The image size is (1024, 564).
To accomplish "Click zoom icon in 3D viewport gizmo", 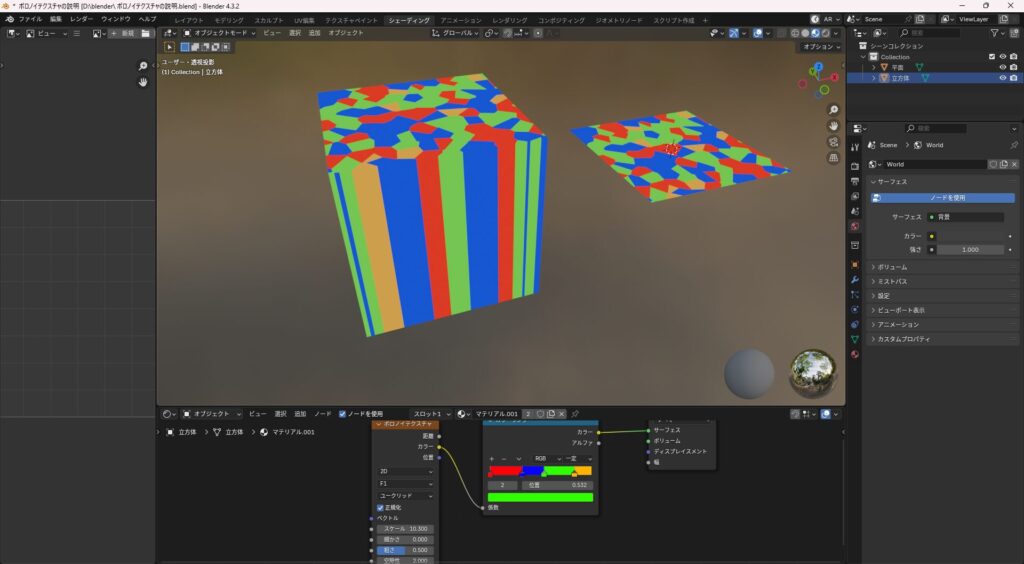I will click(833, 110).
